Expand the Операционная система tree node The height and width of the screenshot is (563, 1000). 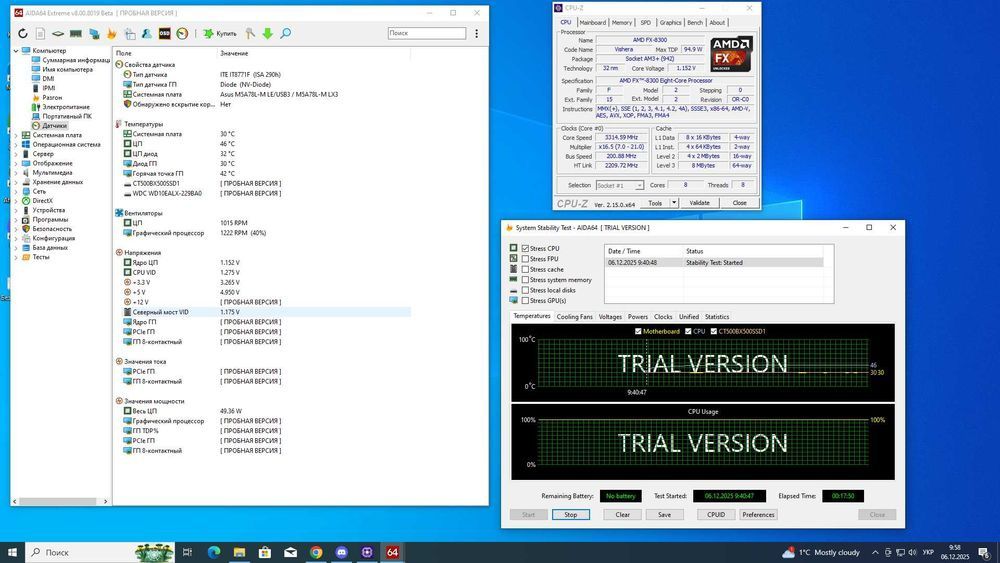click(x=16, y=145)
